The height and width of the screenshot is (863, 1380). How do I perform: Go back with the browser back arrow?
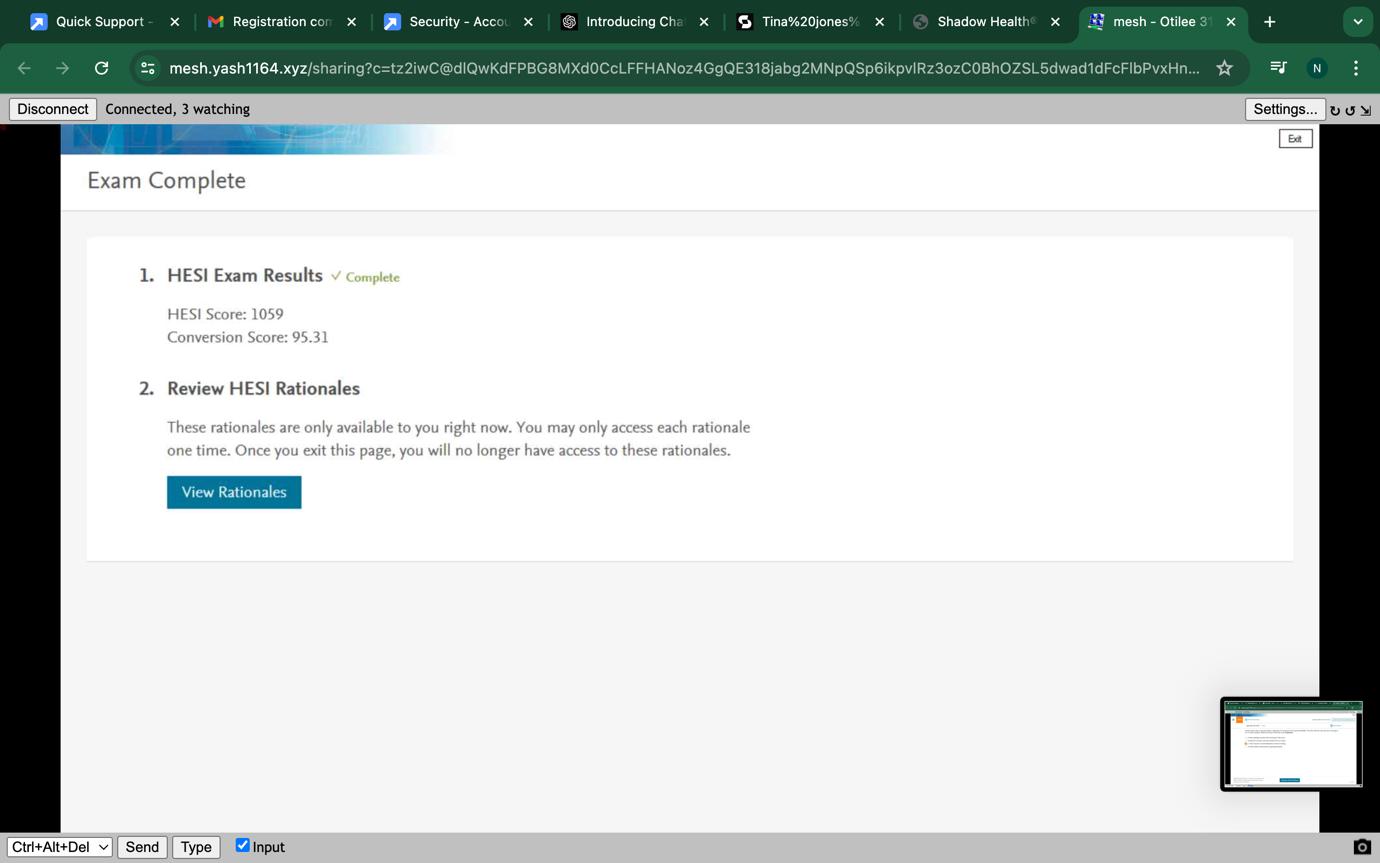25,68
